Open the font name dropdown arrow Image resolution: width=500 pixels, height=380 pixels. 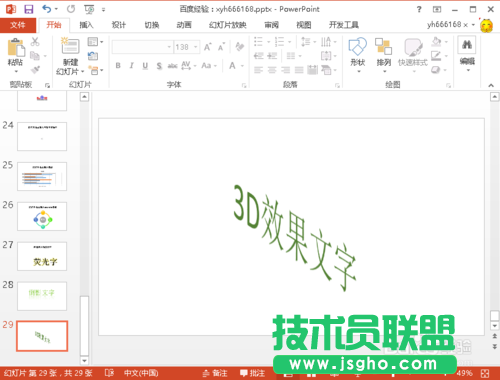[169, 47]
